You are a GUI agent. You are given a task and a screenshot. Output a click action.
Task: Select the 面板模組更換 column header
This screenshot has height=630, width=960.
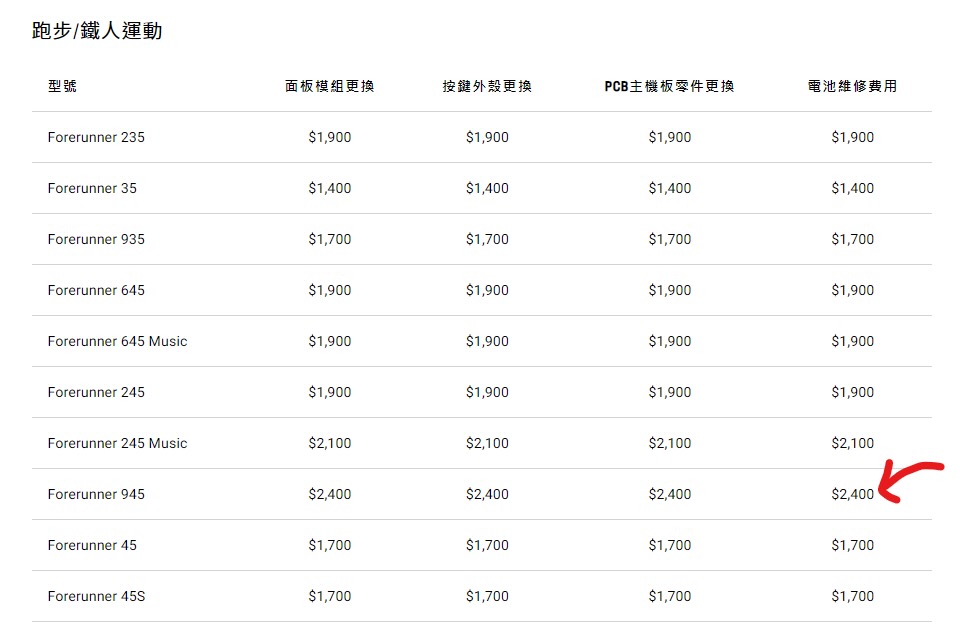click(330, 86)
